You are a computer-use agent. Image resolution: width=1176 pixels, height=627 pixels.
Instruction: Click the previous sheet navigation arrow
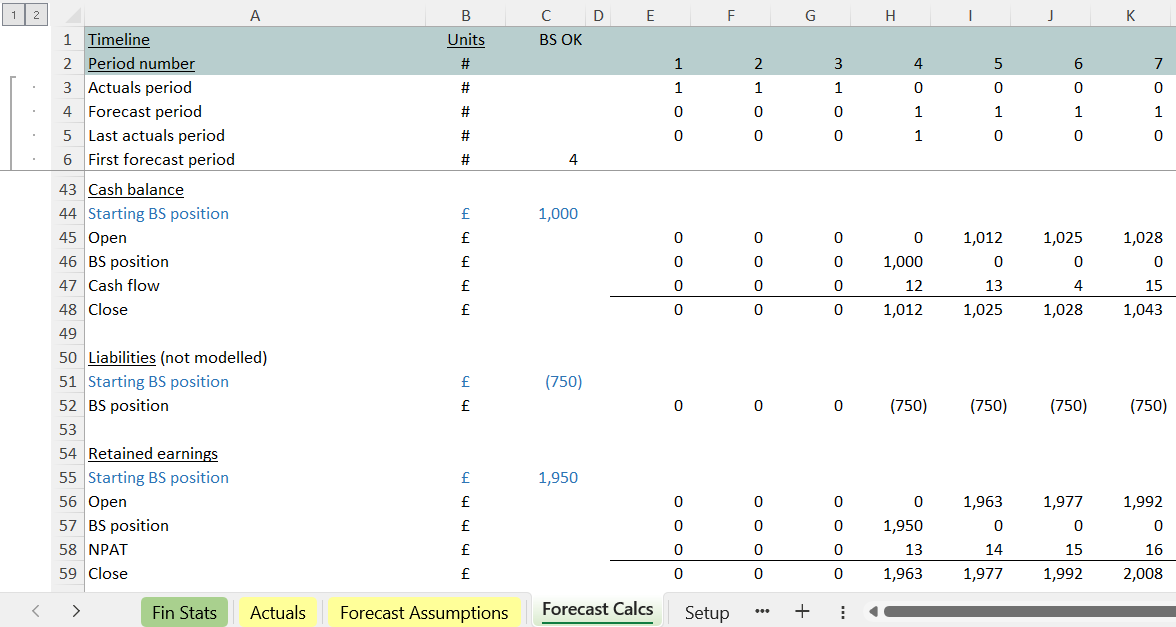36,612
